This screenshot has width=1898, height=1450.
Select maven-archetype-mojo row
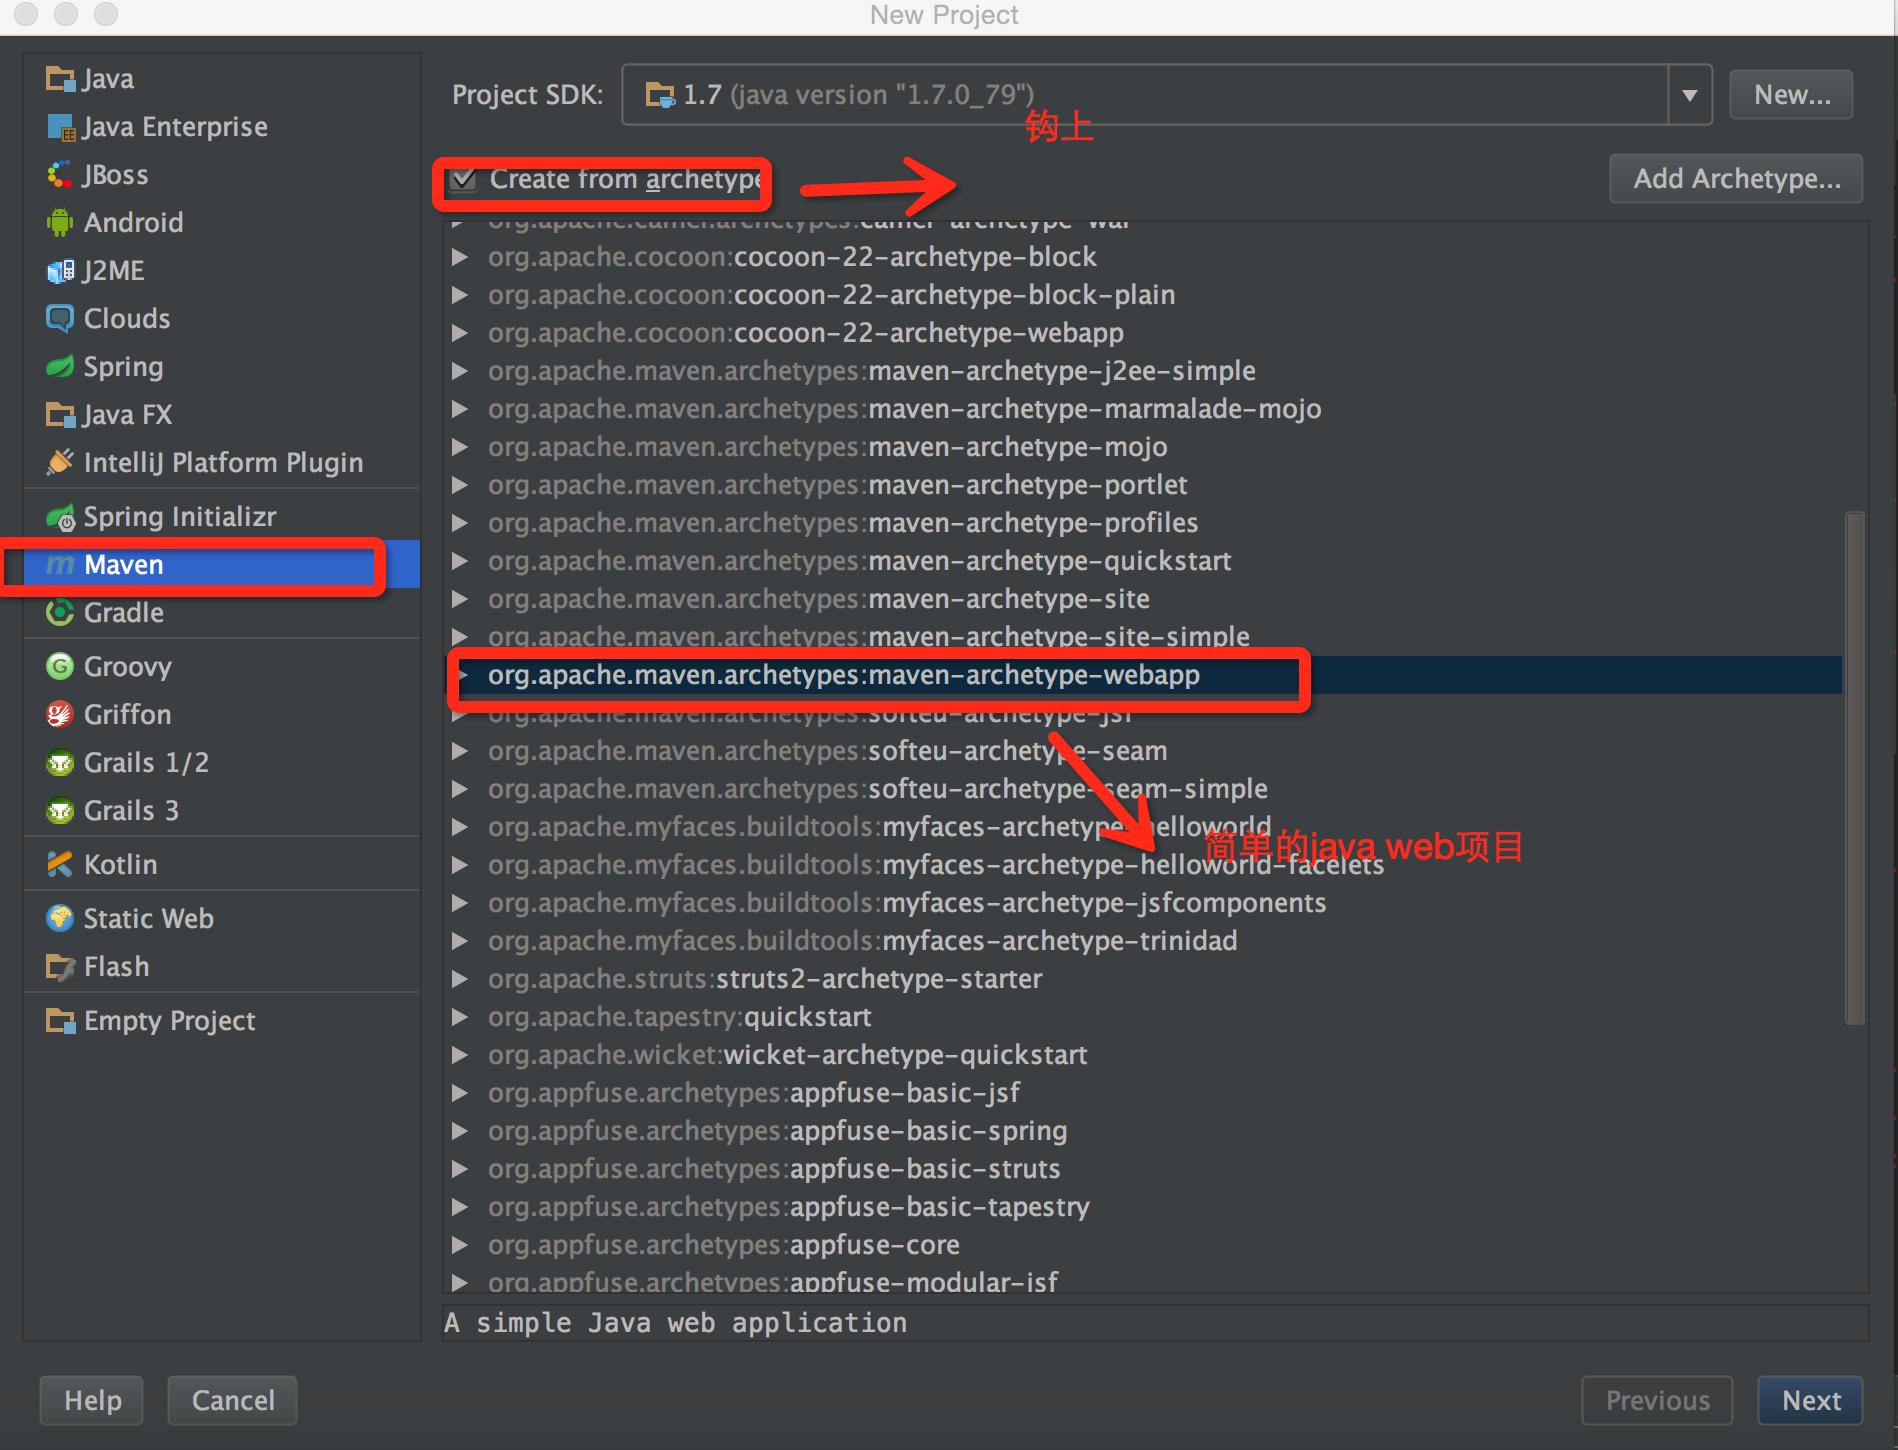pyautogui.click(x=1145, y=447)
